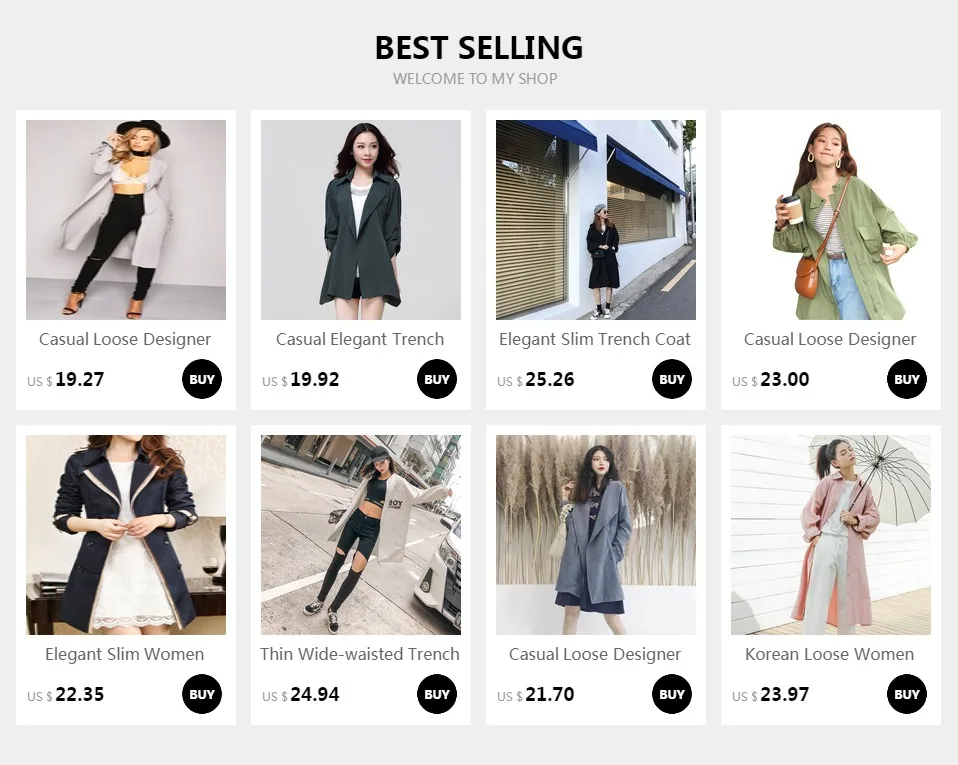Viewport: 958px width, 765px height.
Task: Open the navy double-breasted coat photo
Action: coord(126,535)
